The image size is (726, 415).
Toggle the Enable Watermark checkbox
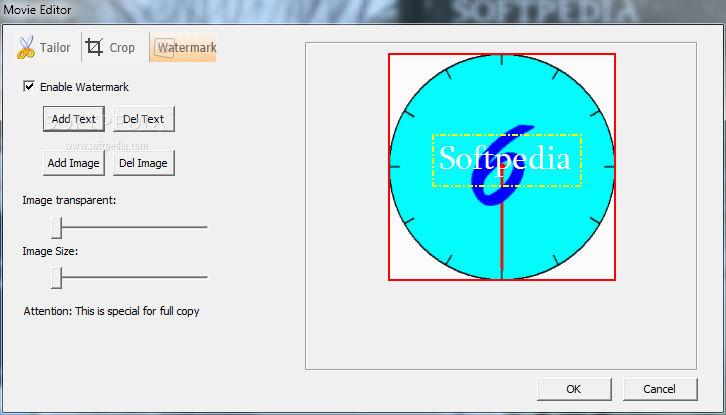(x=29, y=87)
